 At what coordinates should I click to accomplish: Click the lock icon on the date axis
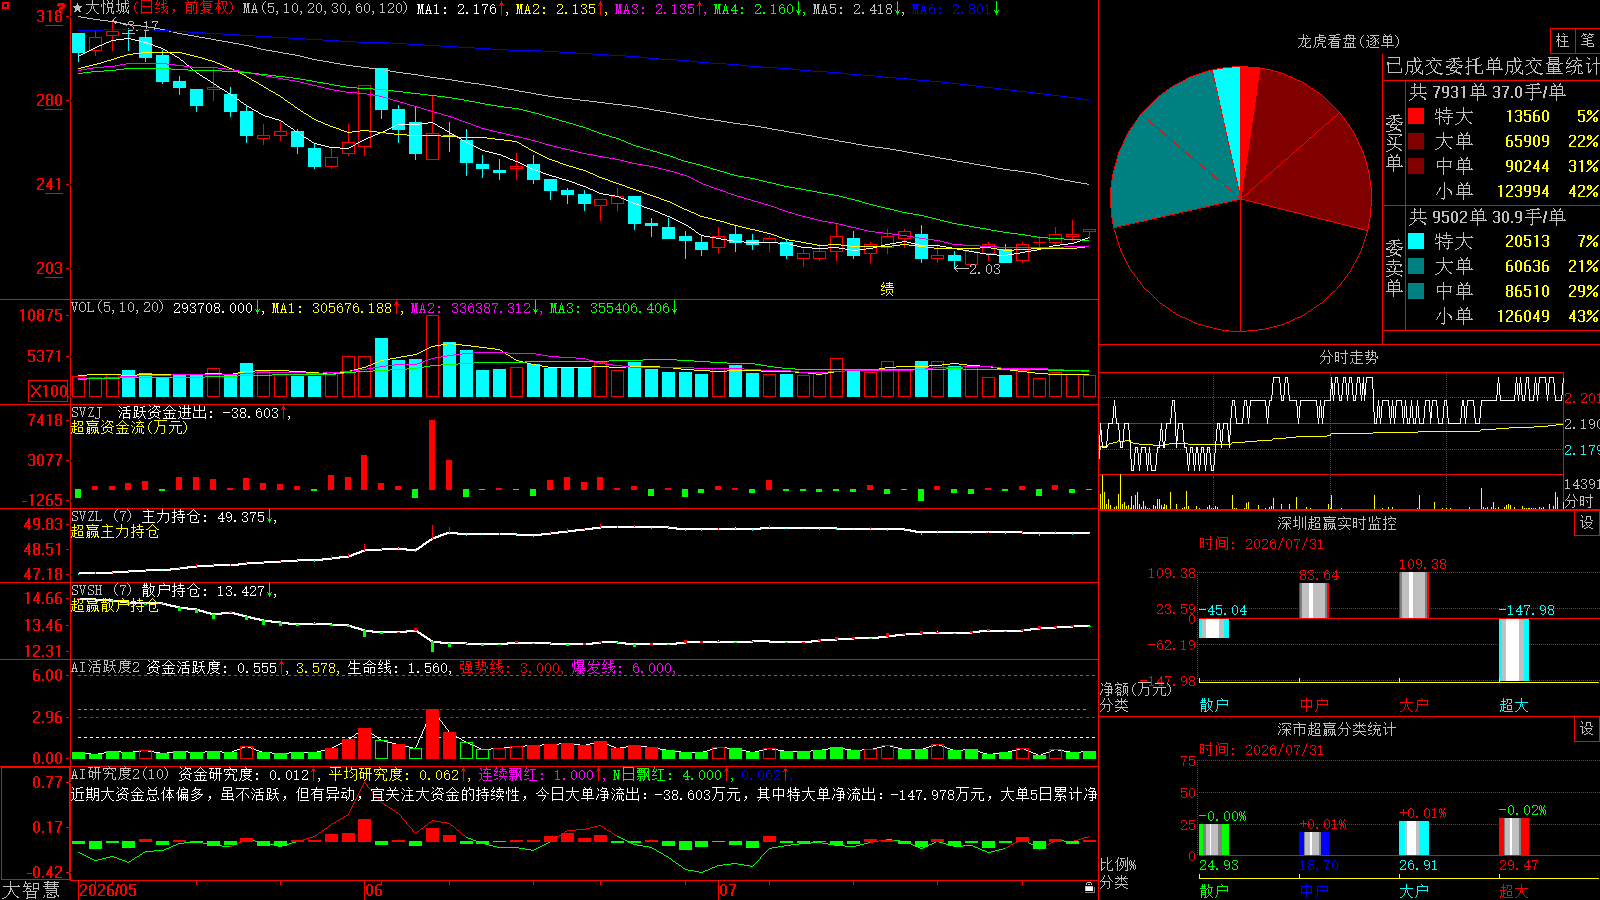tap(1089, 887)
